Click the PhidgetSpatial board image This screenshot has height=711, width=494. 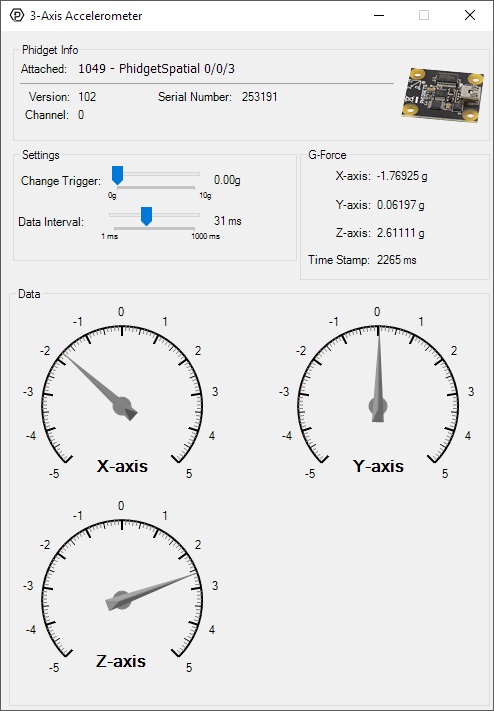point(442,95)
